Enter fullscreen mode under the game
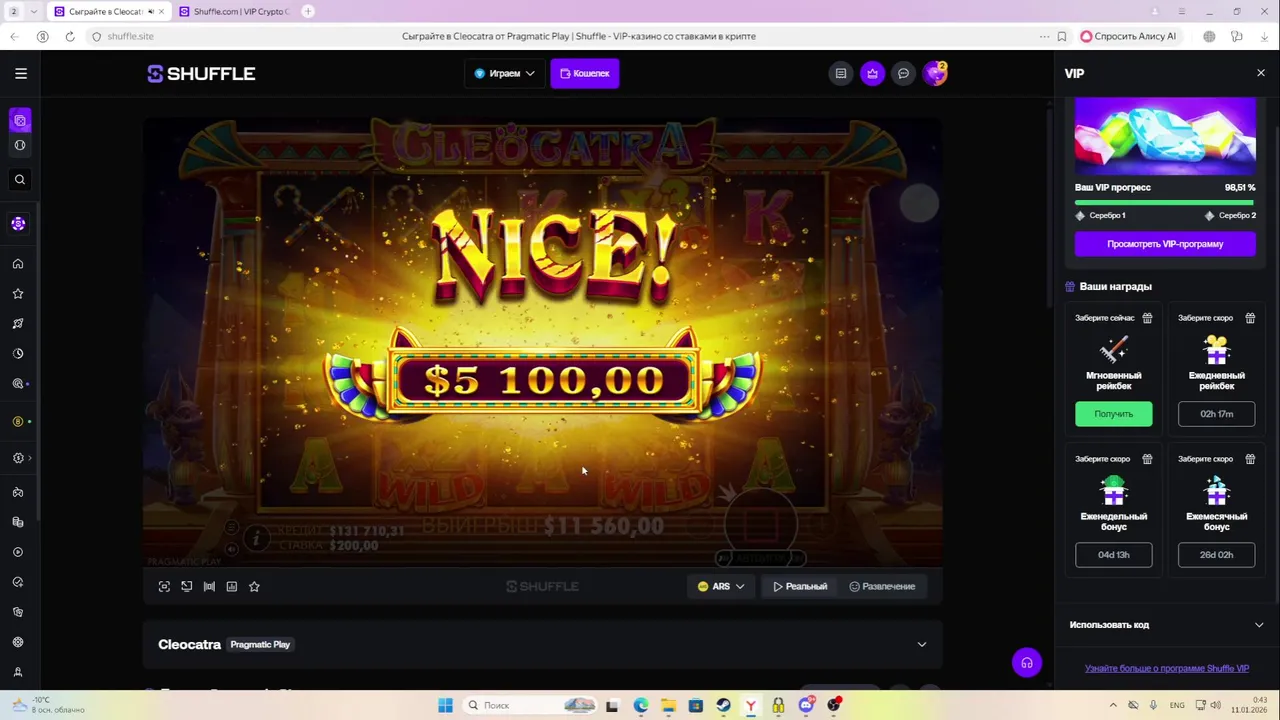1280x720 pixels. pos(164,587)
